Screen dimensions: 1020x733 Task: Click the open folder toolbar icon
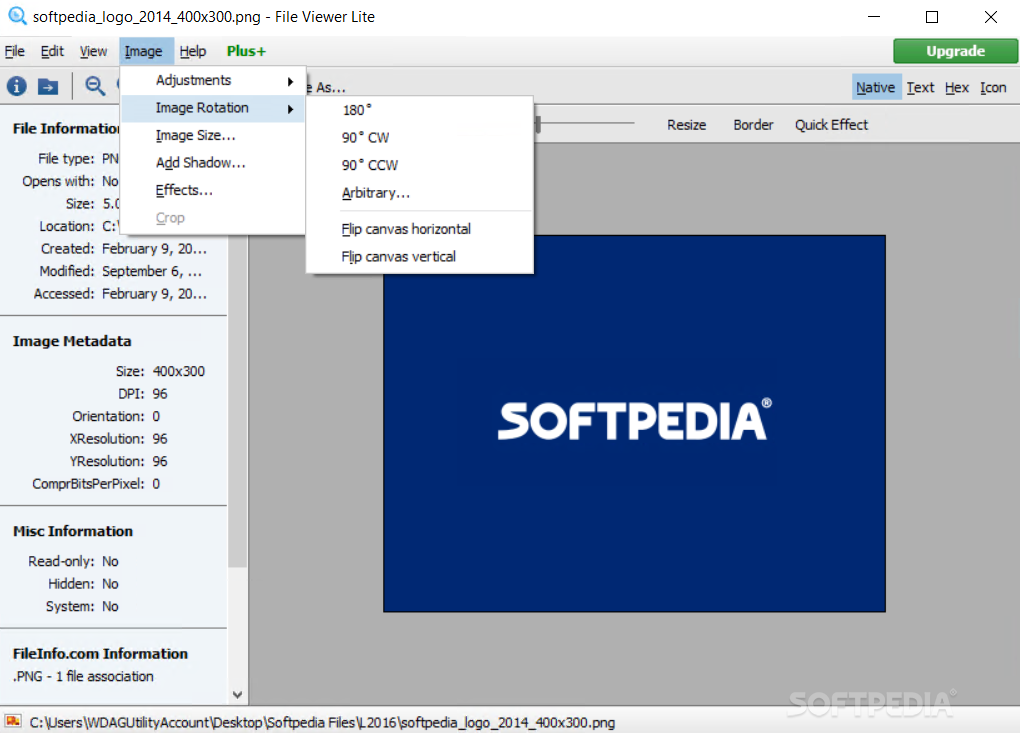click(48, 86)
